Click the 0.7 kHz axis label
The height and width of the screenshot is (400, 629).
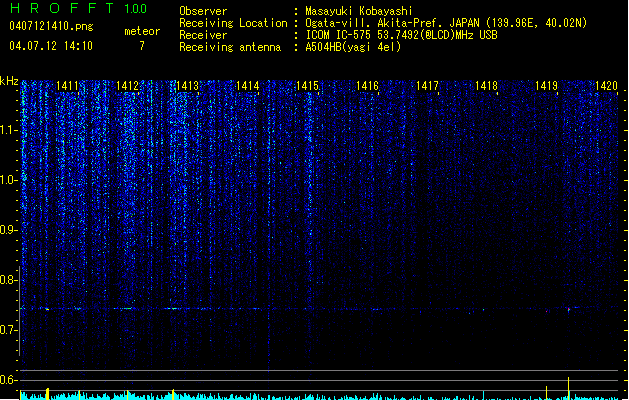coord(8,330)
